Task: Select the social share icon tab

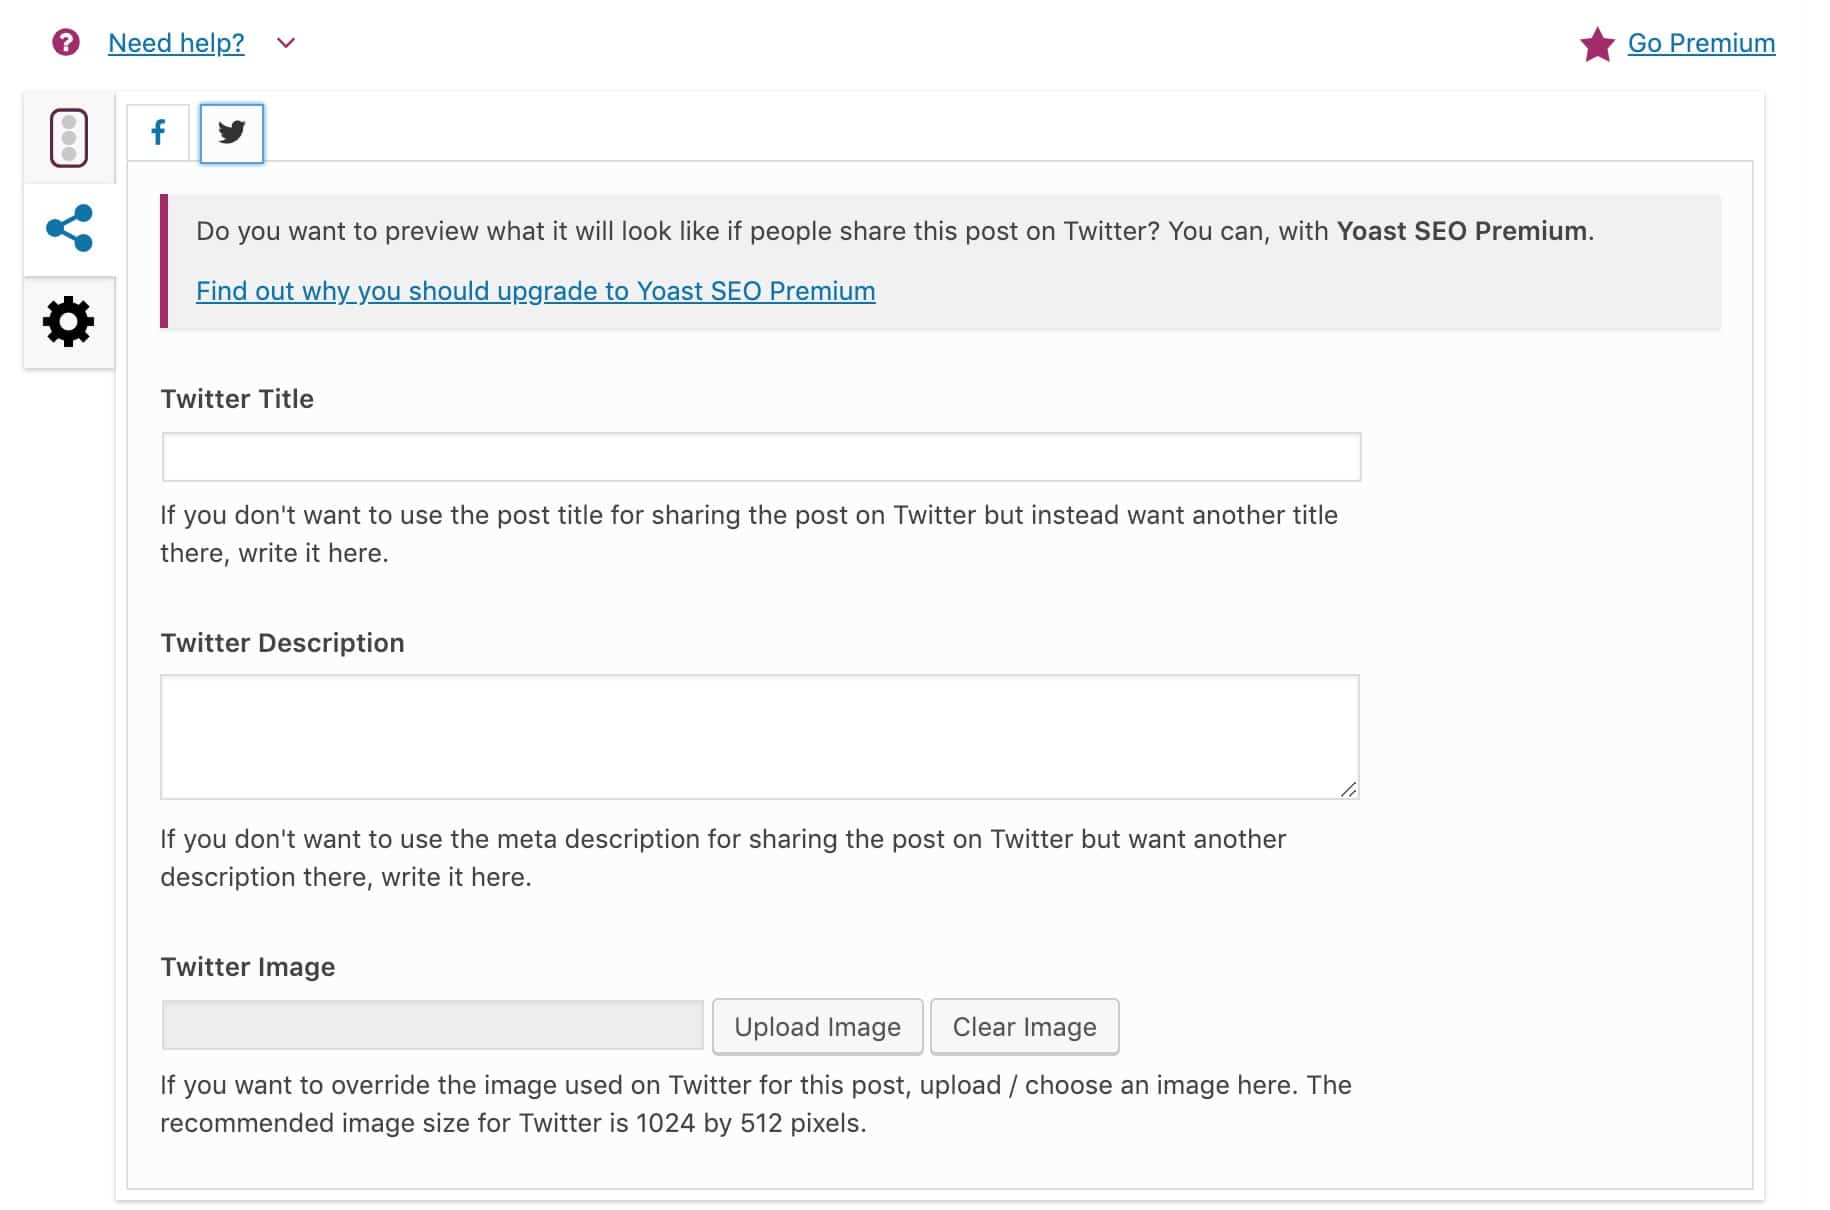Action: tap(69, 229)
